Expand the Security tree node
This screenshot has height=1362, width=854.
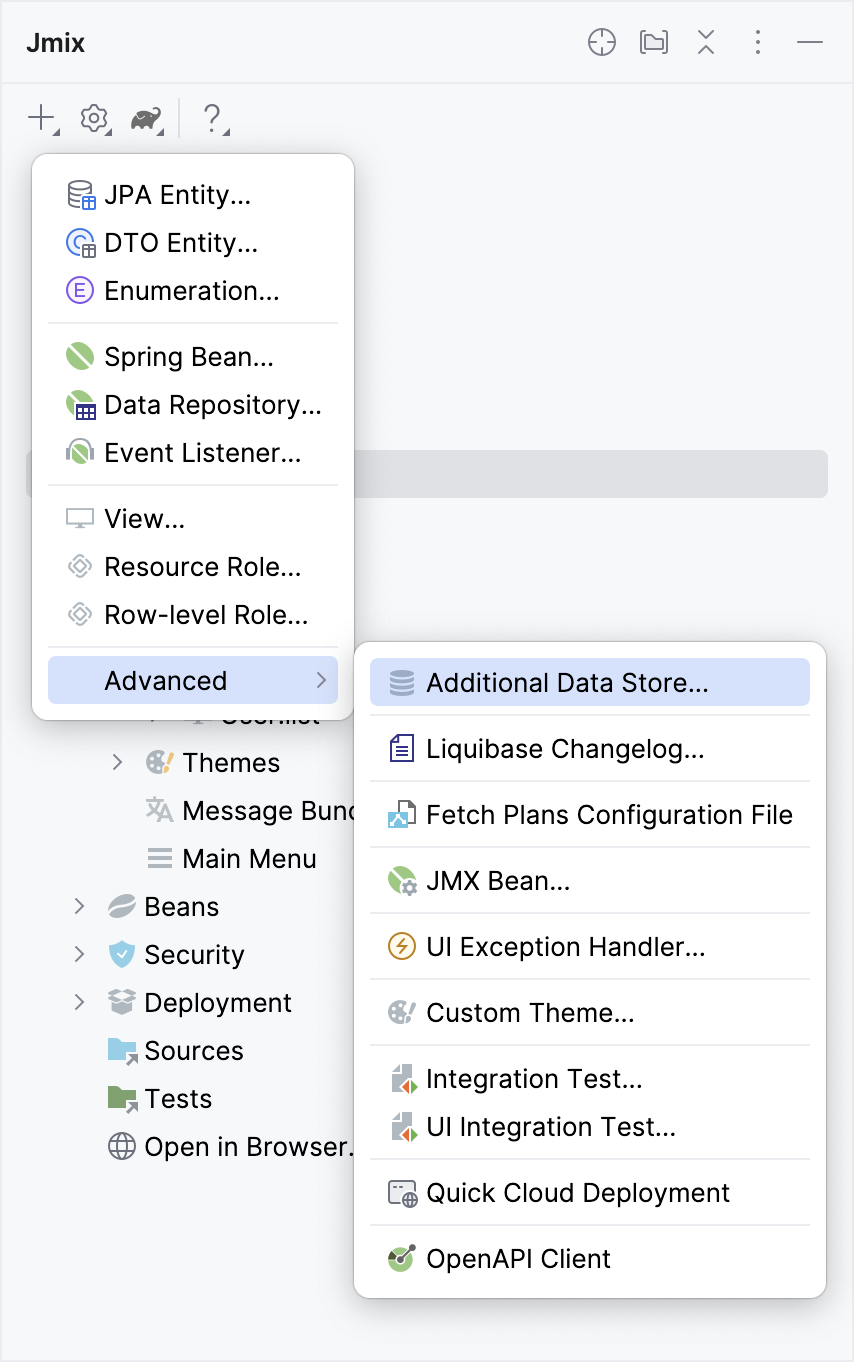pyautogui.click(x=80, y=955)
